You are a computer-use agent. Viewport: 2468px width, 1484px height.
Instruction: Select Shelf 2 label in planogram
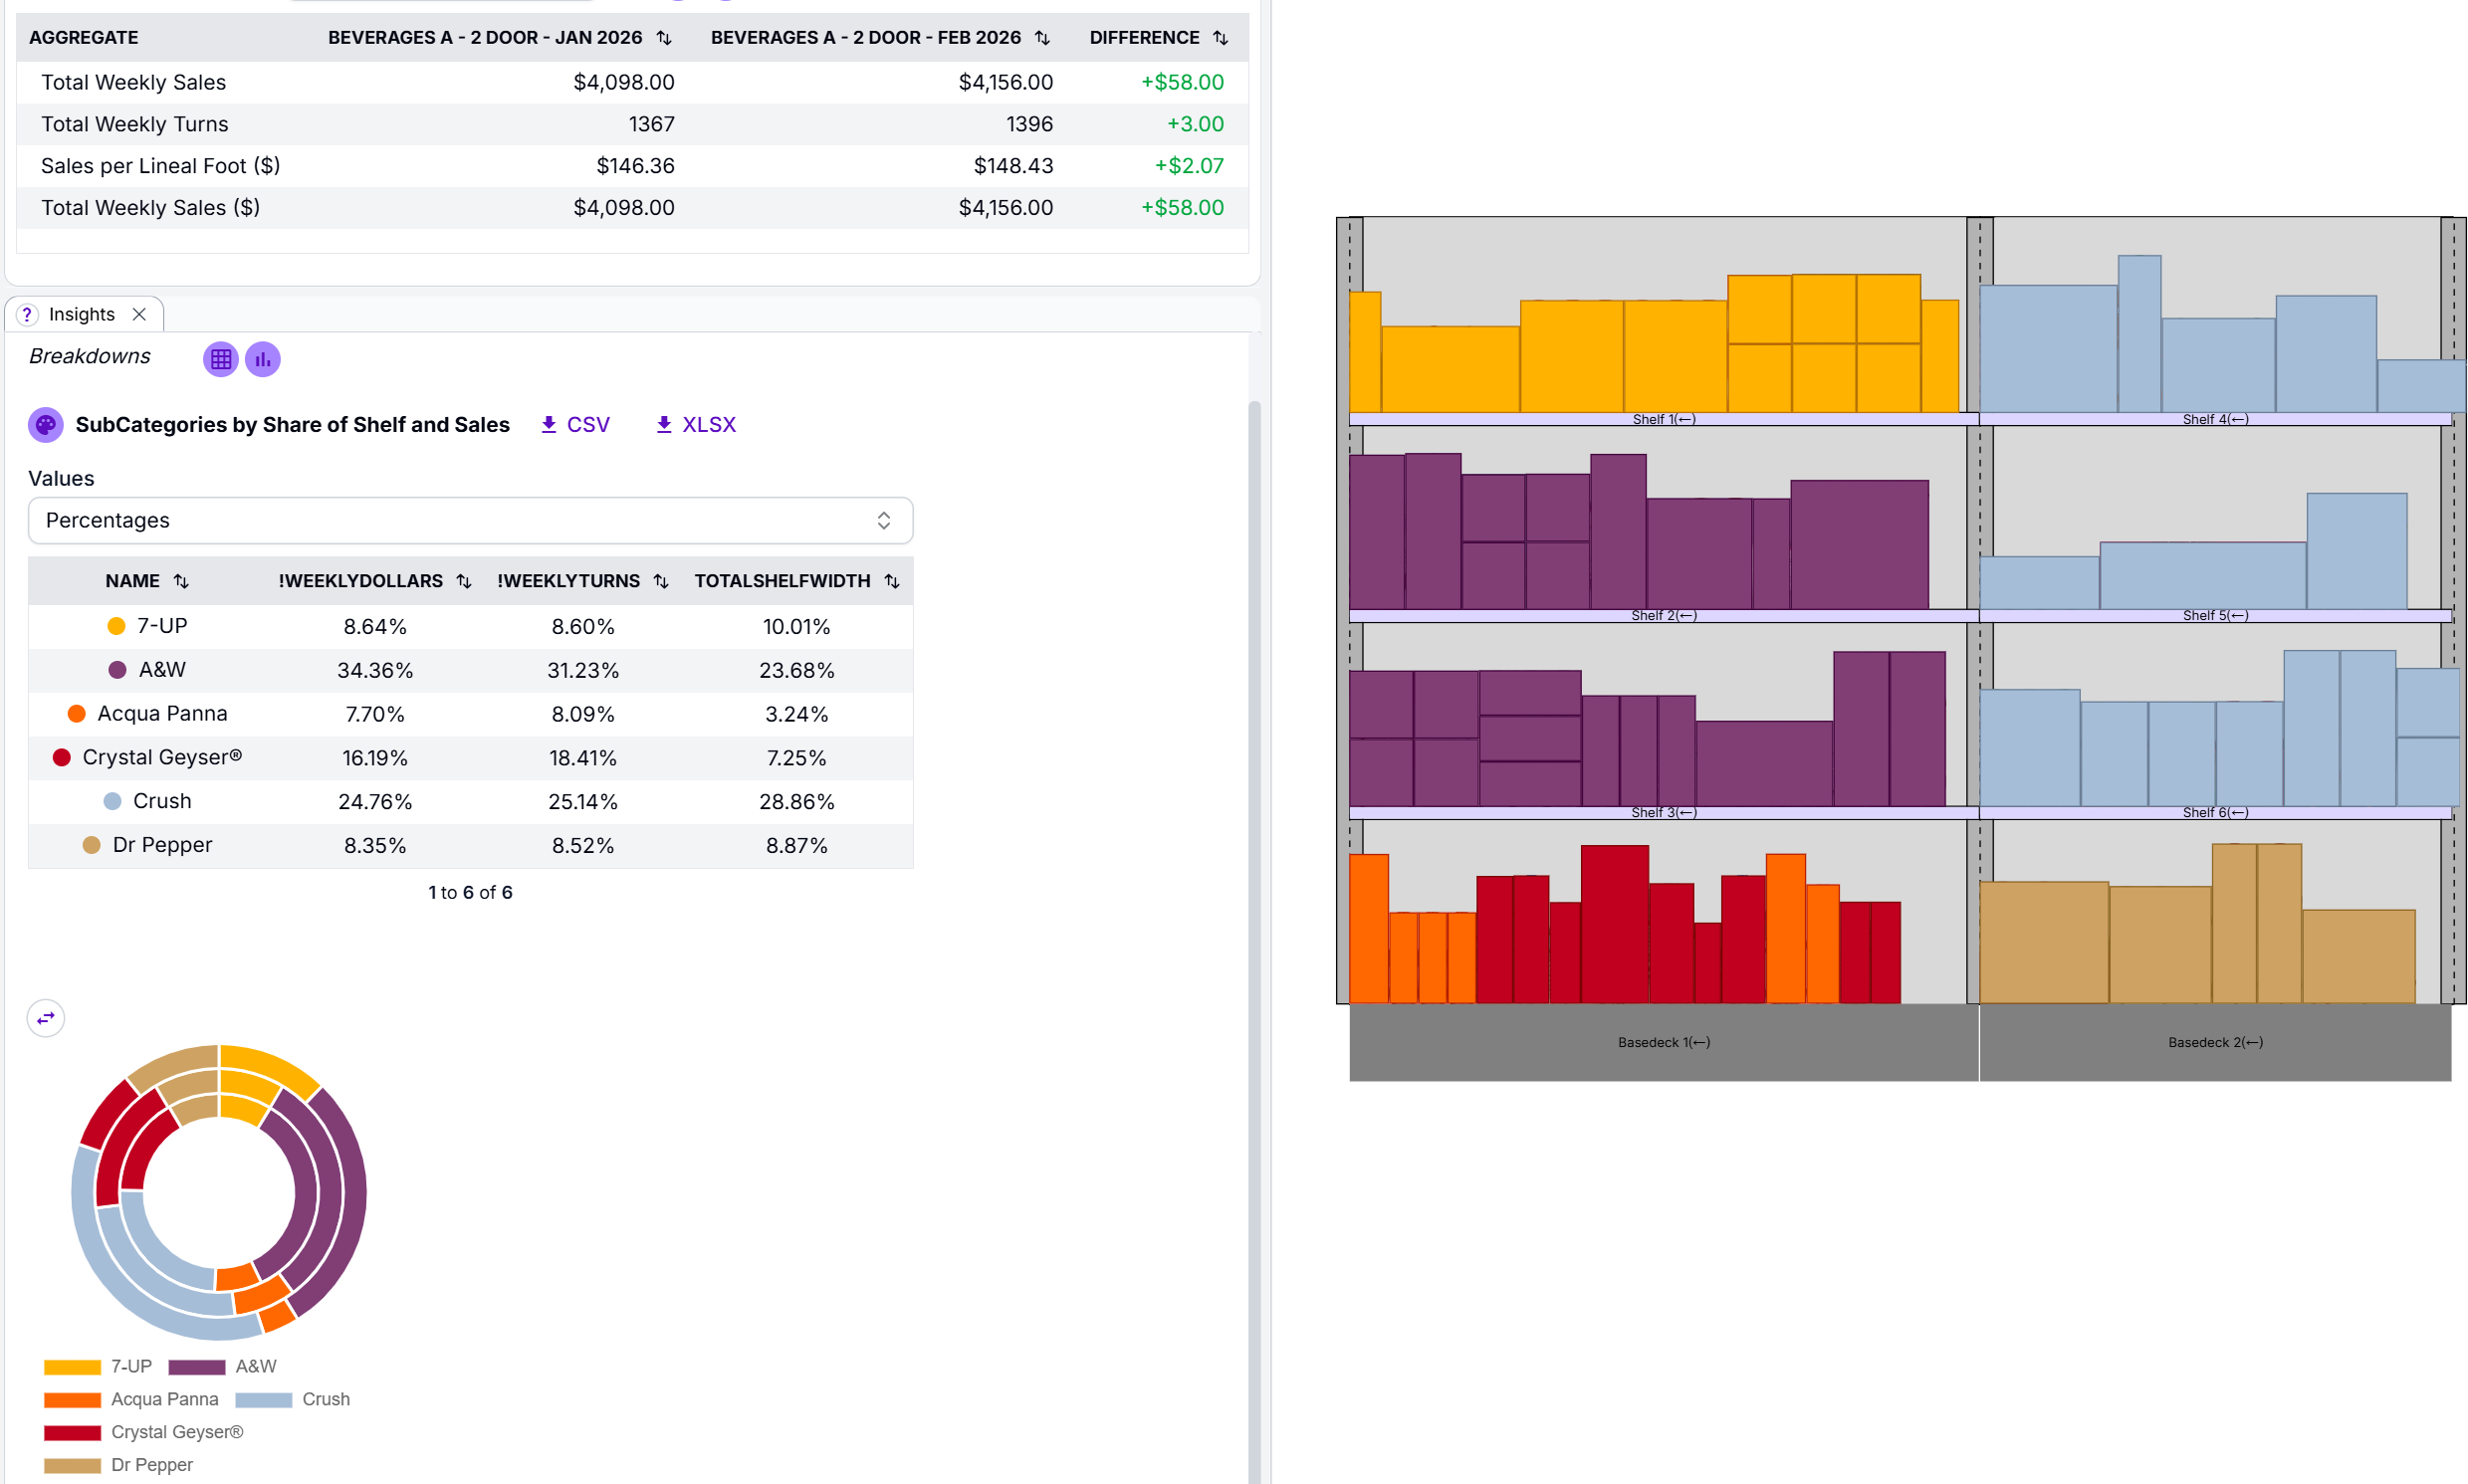click(x=1664, y=616)
